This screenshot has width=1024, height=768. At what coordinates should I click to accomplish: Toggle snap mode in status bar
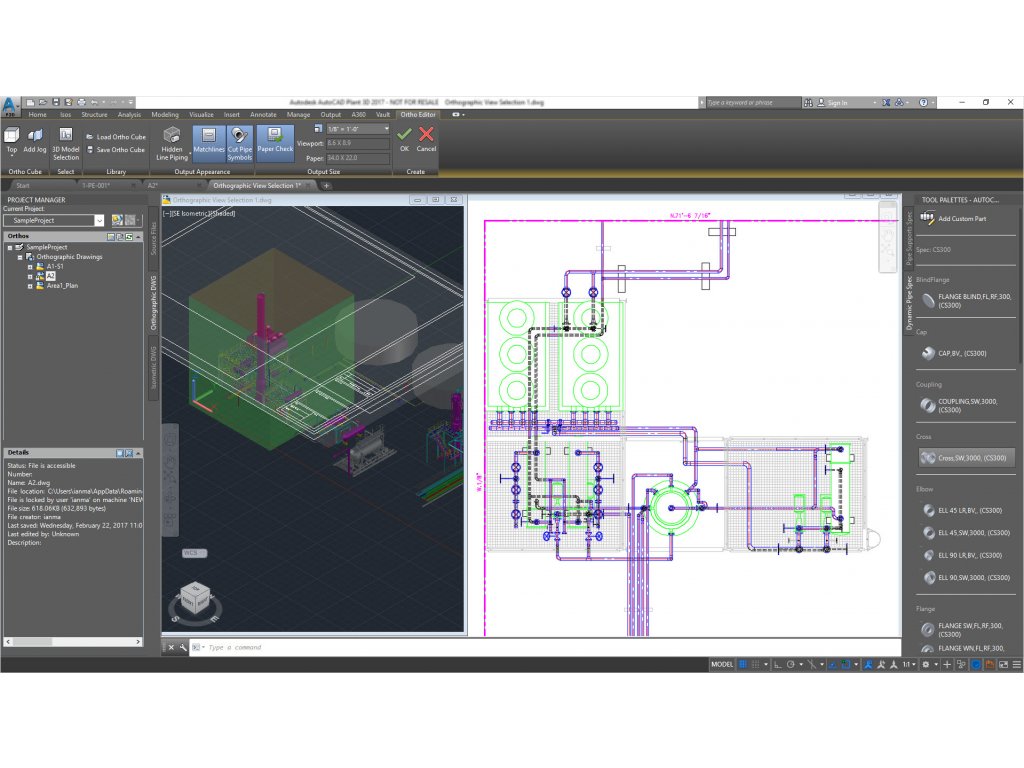(x=756, y=665)
